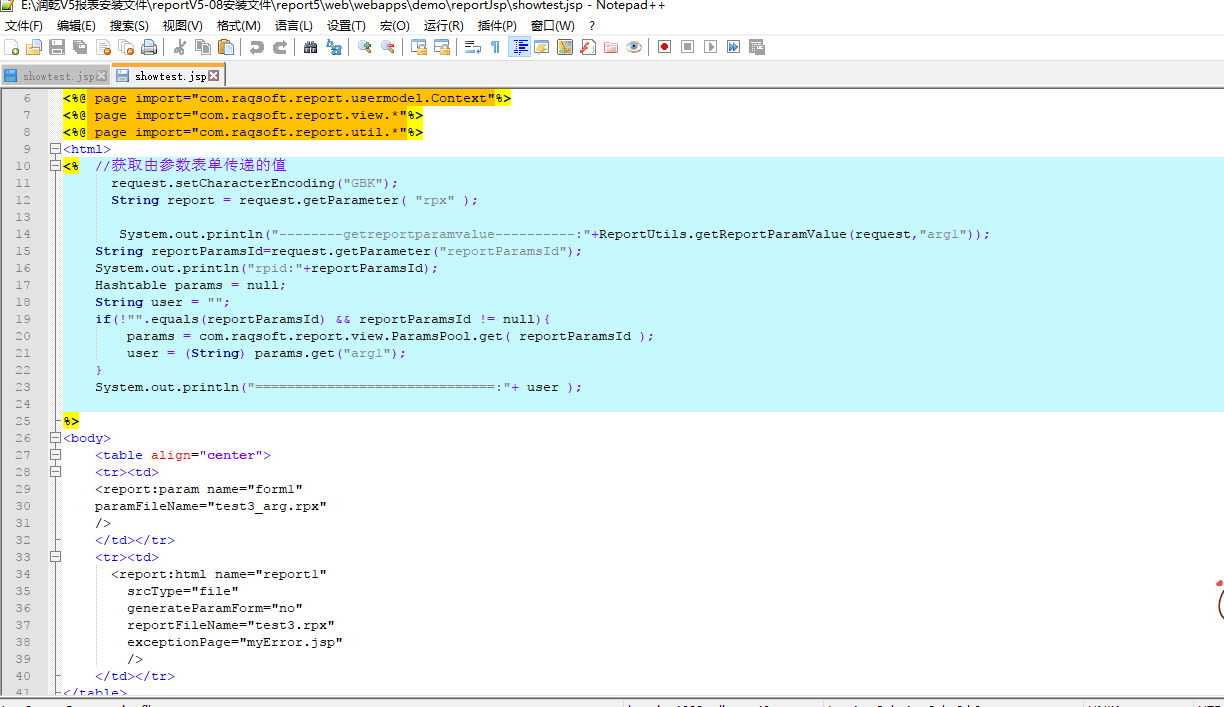
Task: Open the 搜索(S) menu
Action: tap(129, 26)
